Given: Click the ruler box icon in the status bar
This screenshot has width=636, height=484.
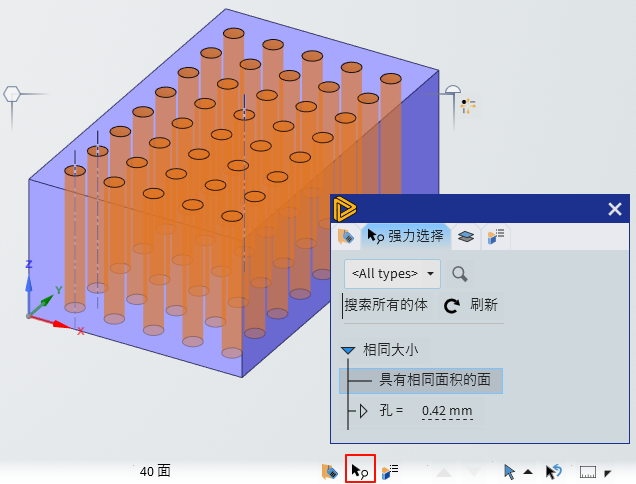Looking at the screenshot, I should point(588,472).
